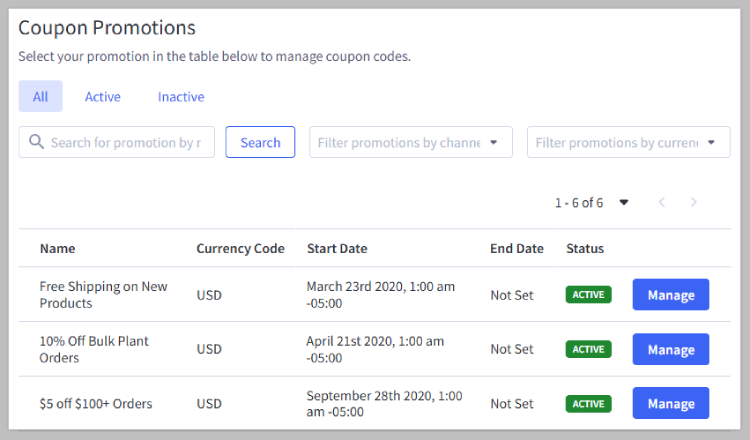Switch to the Active tab

pyautogui.click(x=102, y=97)
